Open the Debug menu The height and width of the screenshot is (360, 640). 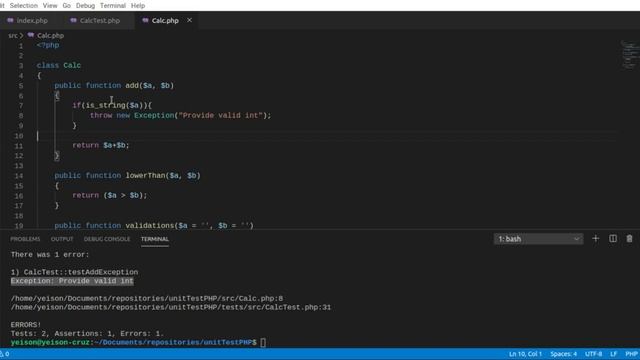point(85,6)
